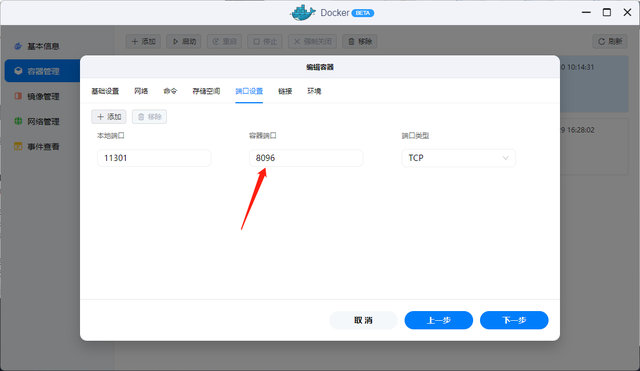Click the local port field 11301
The height and width of the screenshot is (371, 640).
click(154, 158)
